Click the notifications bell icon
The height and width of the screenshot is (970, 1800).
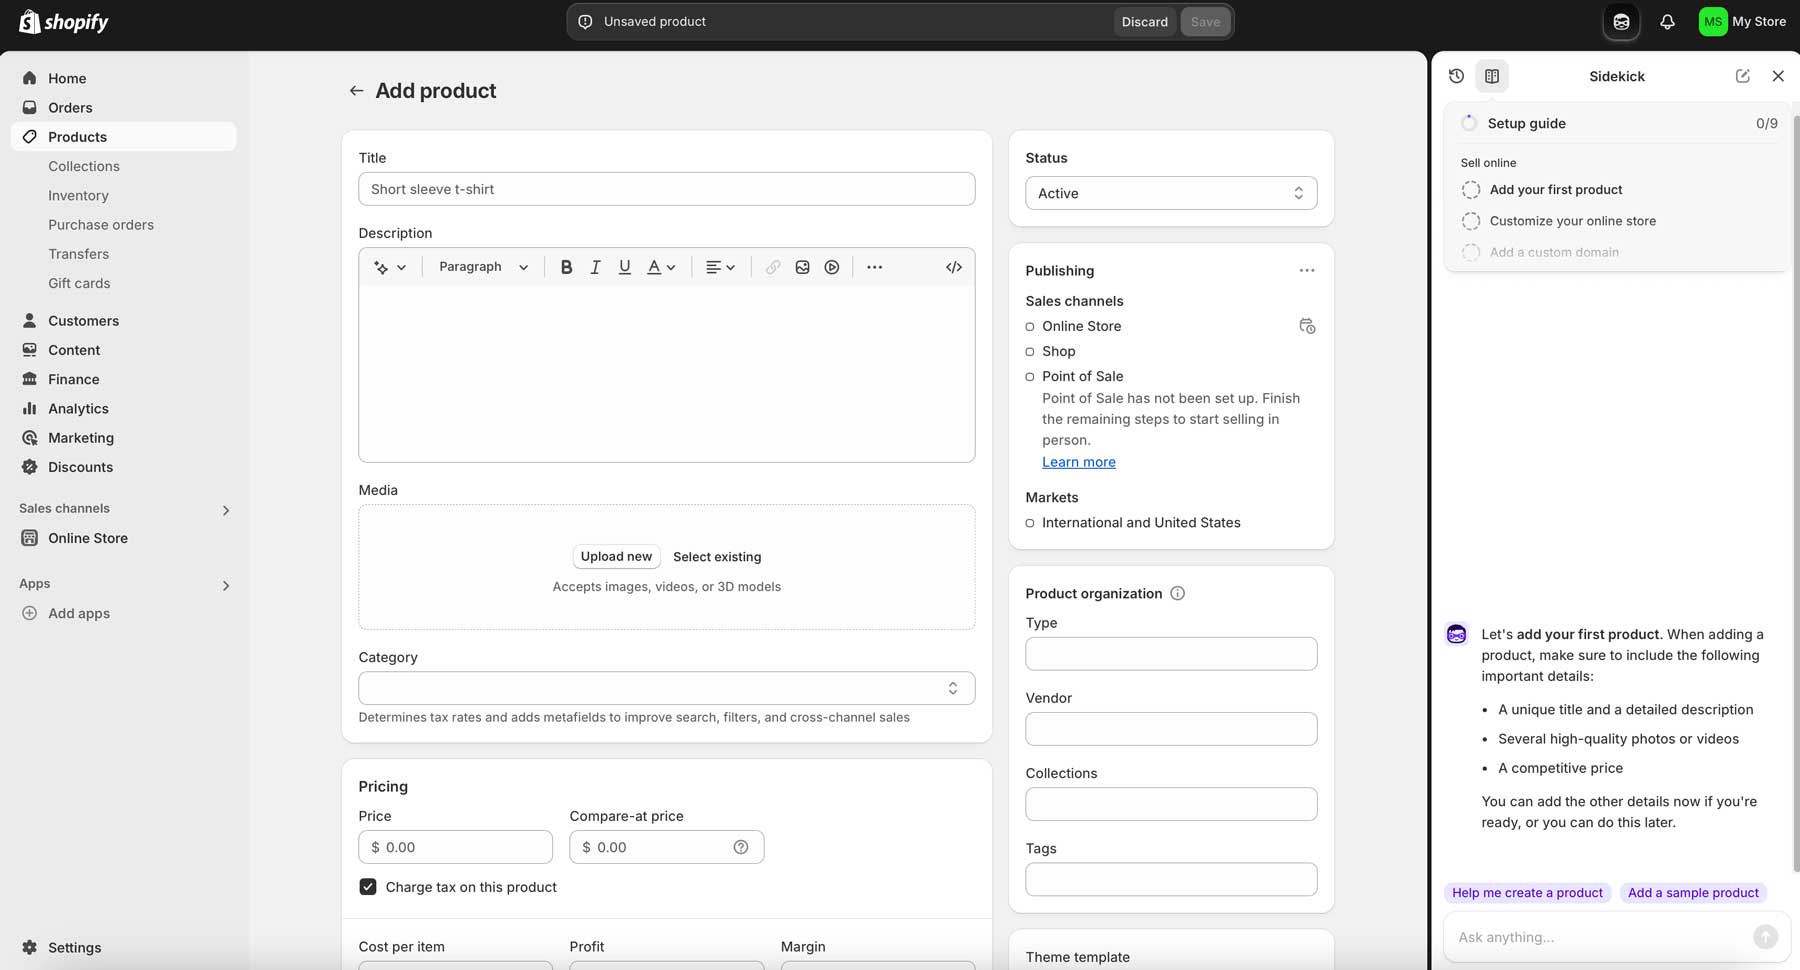[x=1667, y=21]
